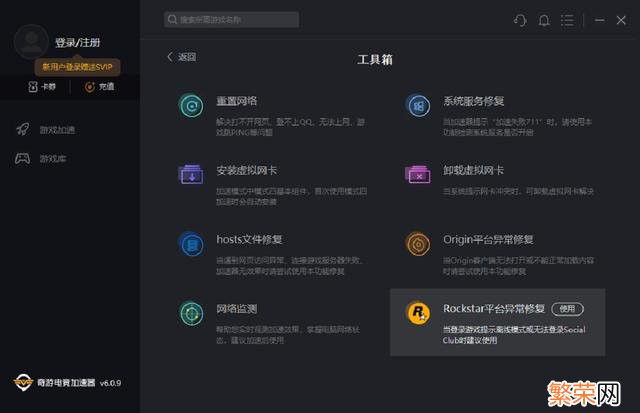Image resolution: width=640 pixels, height=413 pixels.
Task: Click the user avatar icon
Action: [x=31, y=41]
